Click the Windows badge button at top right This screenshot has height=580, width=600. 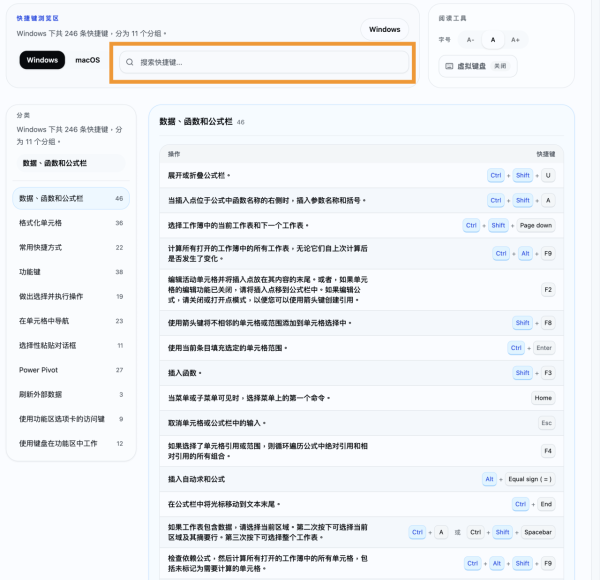(385, 29)
